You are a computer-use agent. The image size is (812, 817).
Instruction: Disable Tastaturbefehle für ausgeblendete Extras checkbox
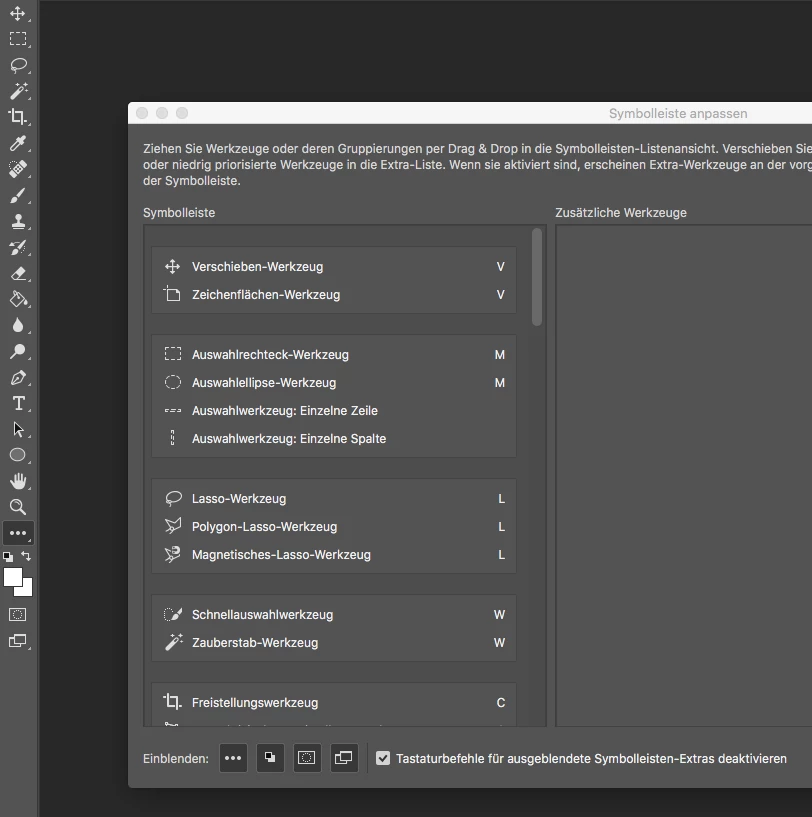coord(383,758)
